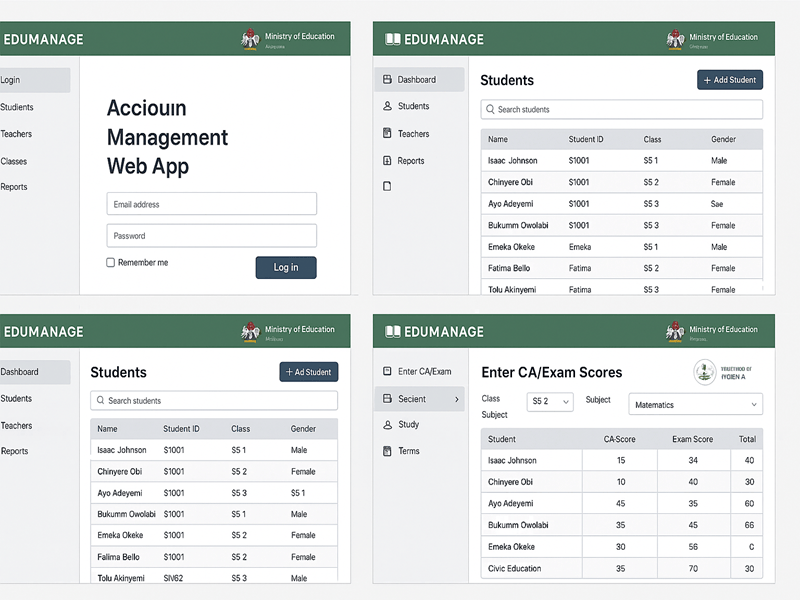Click the Students person icon in the sidebar
The image size is (800, 600).
click(387, 105)
